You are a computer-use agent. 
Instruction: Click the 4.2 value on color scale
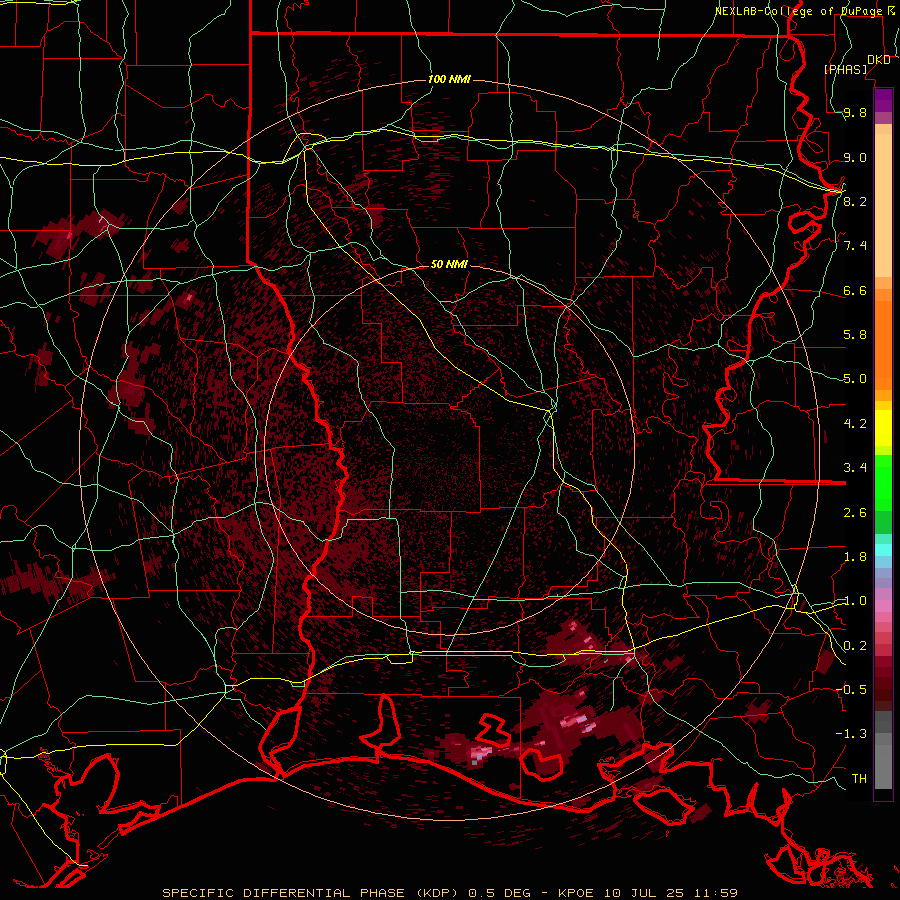coord(855,424)
